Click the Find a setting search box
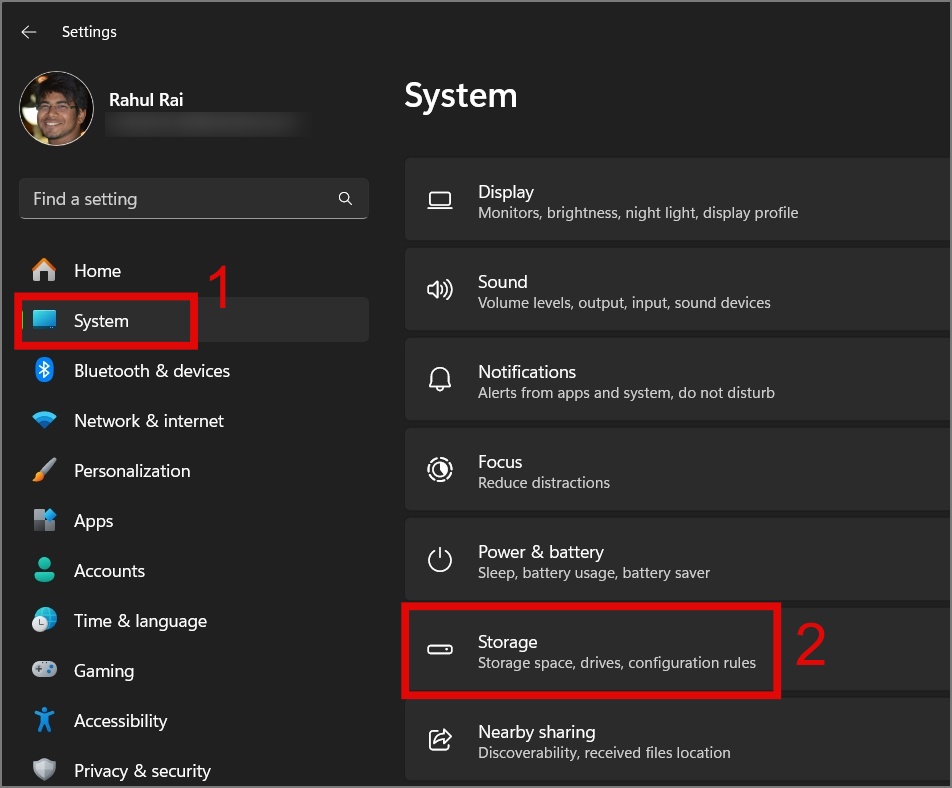Image resolution: width=952 pixels, height=788 pixels. [180, 199]
